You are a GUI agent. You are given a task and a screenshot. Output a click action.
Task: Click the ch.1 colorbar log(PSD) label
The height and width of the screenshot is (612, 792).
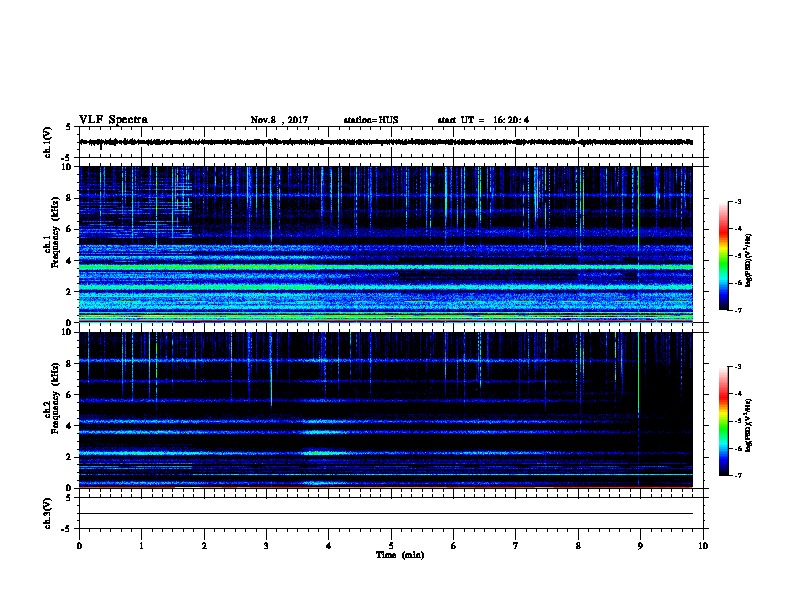click(x=748, y=260)
